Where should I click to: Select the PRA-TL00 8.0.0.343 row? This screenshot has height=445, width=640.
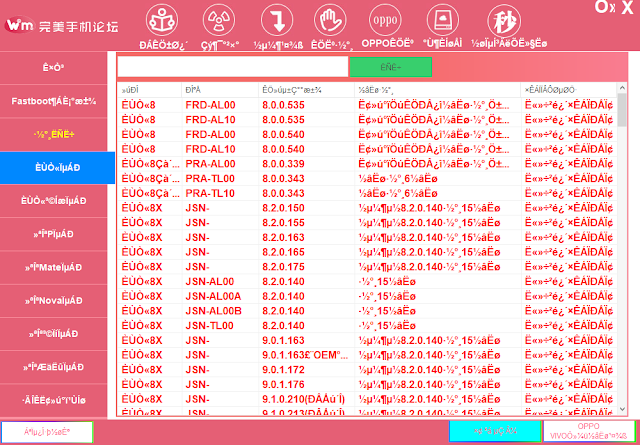pos(367,178)
